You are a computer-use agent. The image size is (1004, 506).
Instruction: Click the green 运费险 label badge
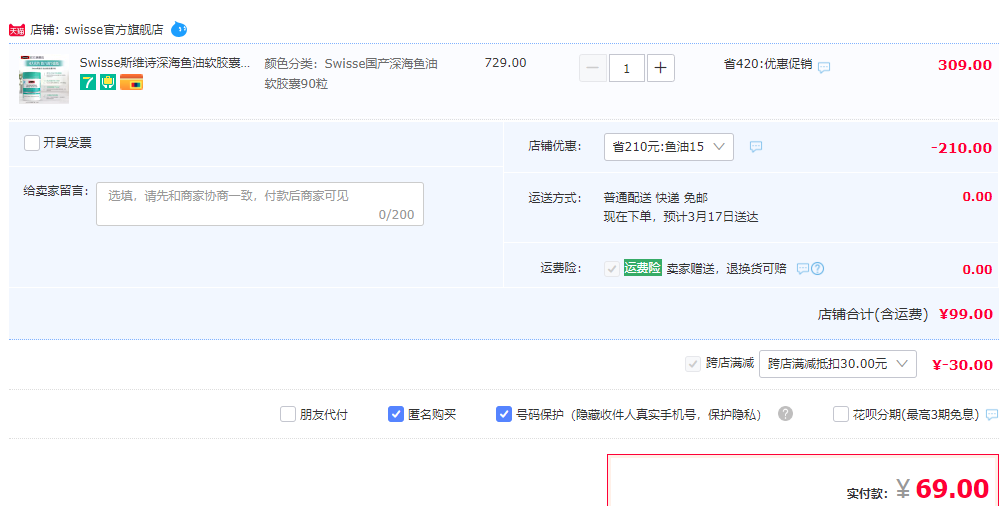(643, 268)
